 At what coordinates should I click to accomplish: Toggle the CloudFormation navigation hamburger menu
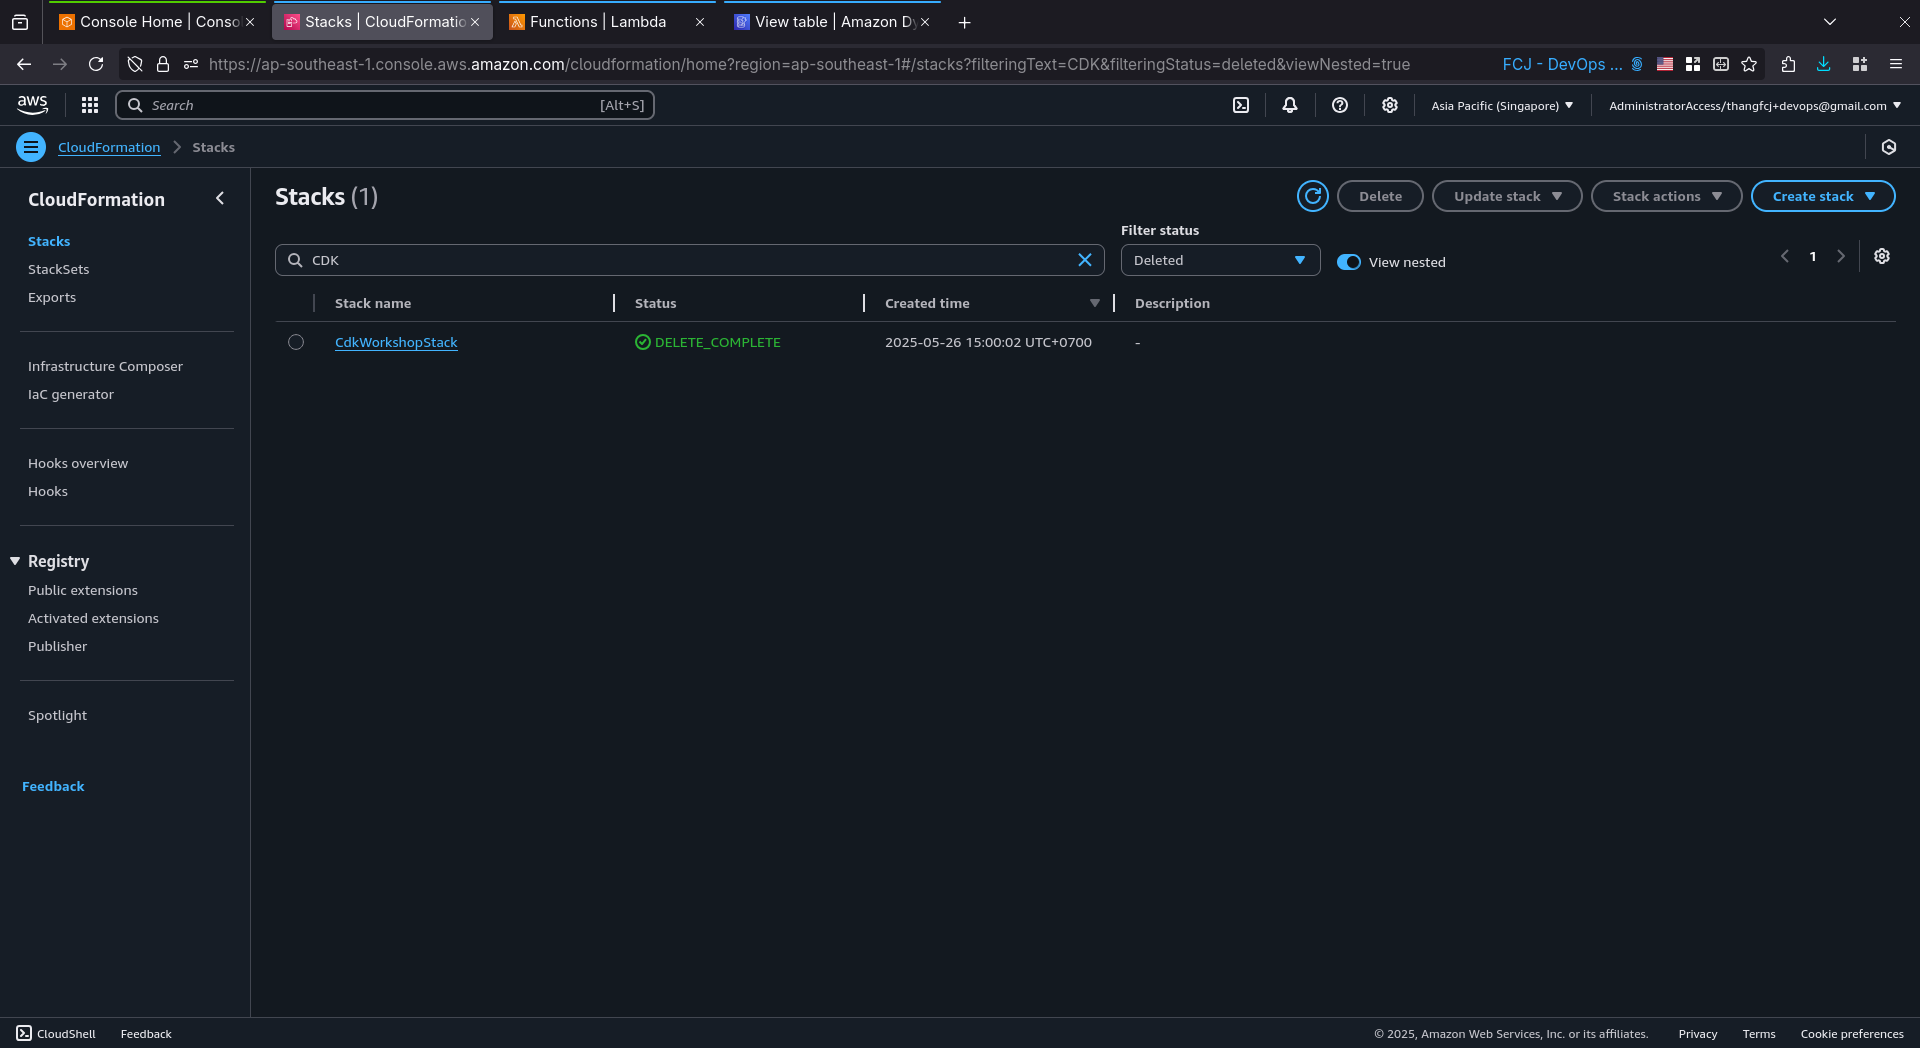pos(31,147)
